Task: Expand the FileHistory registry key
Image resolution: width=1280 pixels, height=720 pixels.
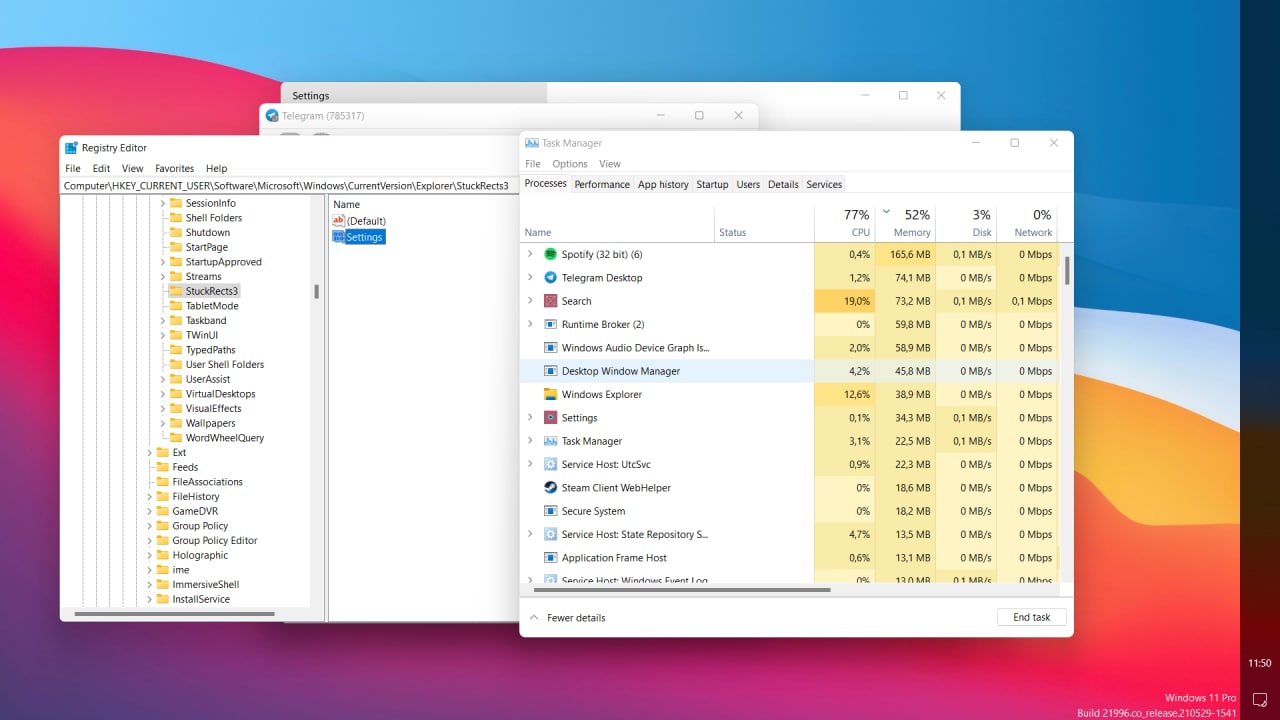Action: click(x=150, y=496)
